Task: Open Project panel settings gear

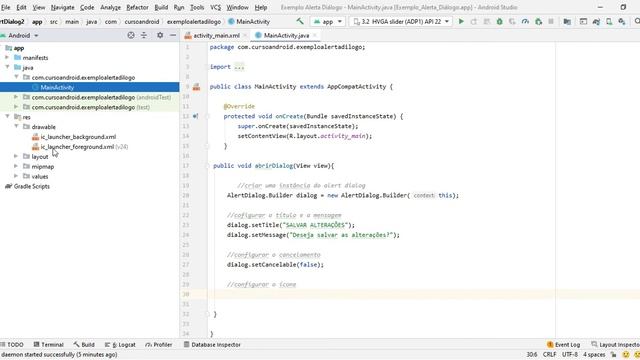Action: pos(160,36)
